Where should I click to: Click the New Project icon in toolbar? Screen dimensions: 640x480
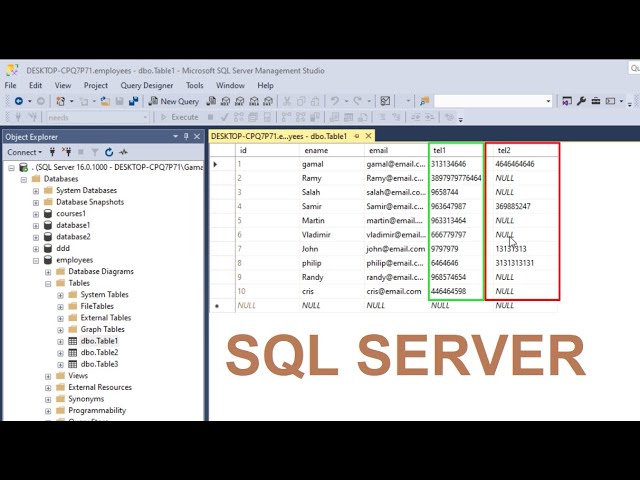60,101
